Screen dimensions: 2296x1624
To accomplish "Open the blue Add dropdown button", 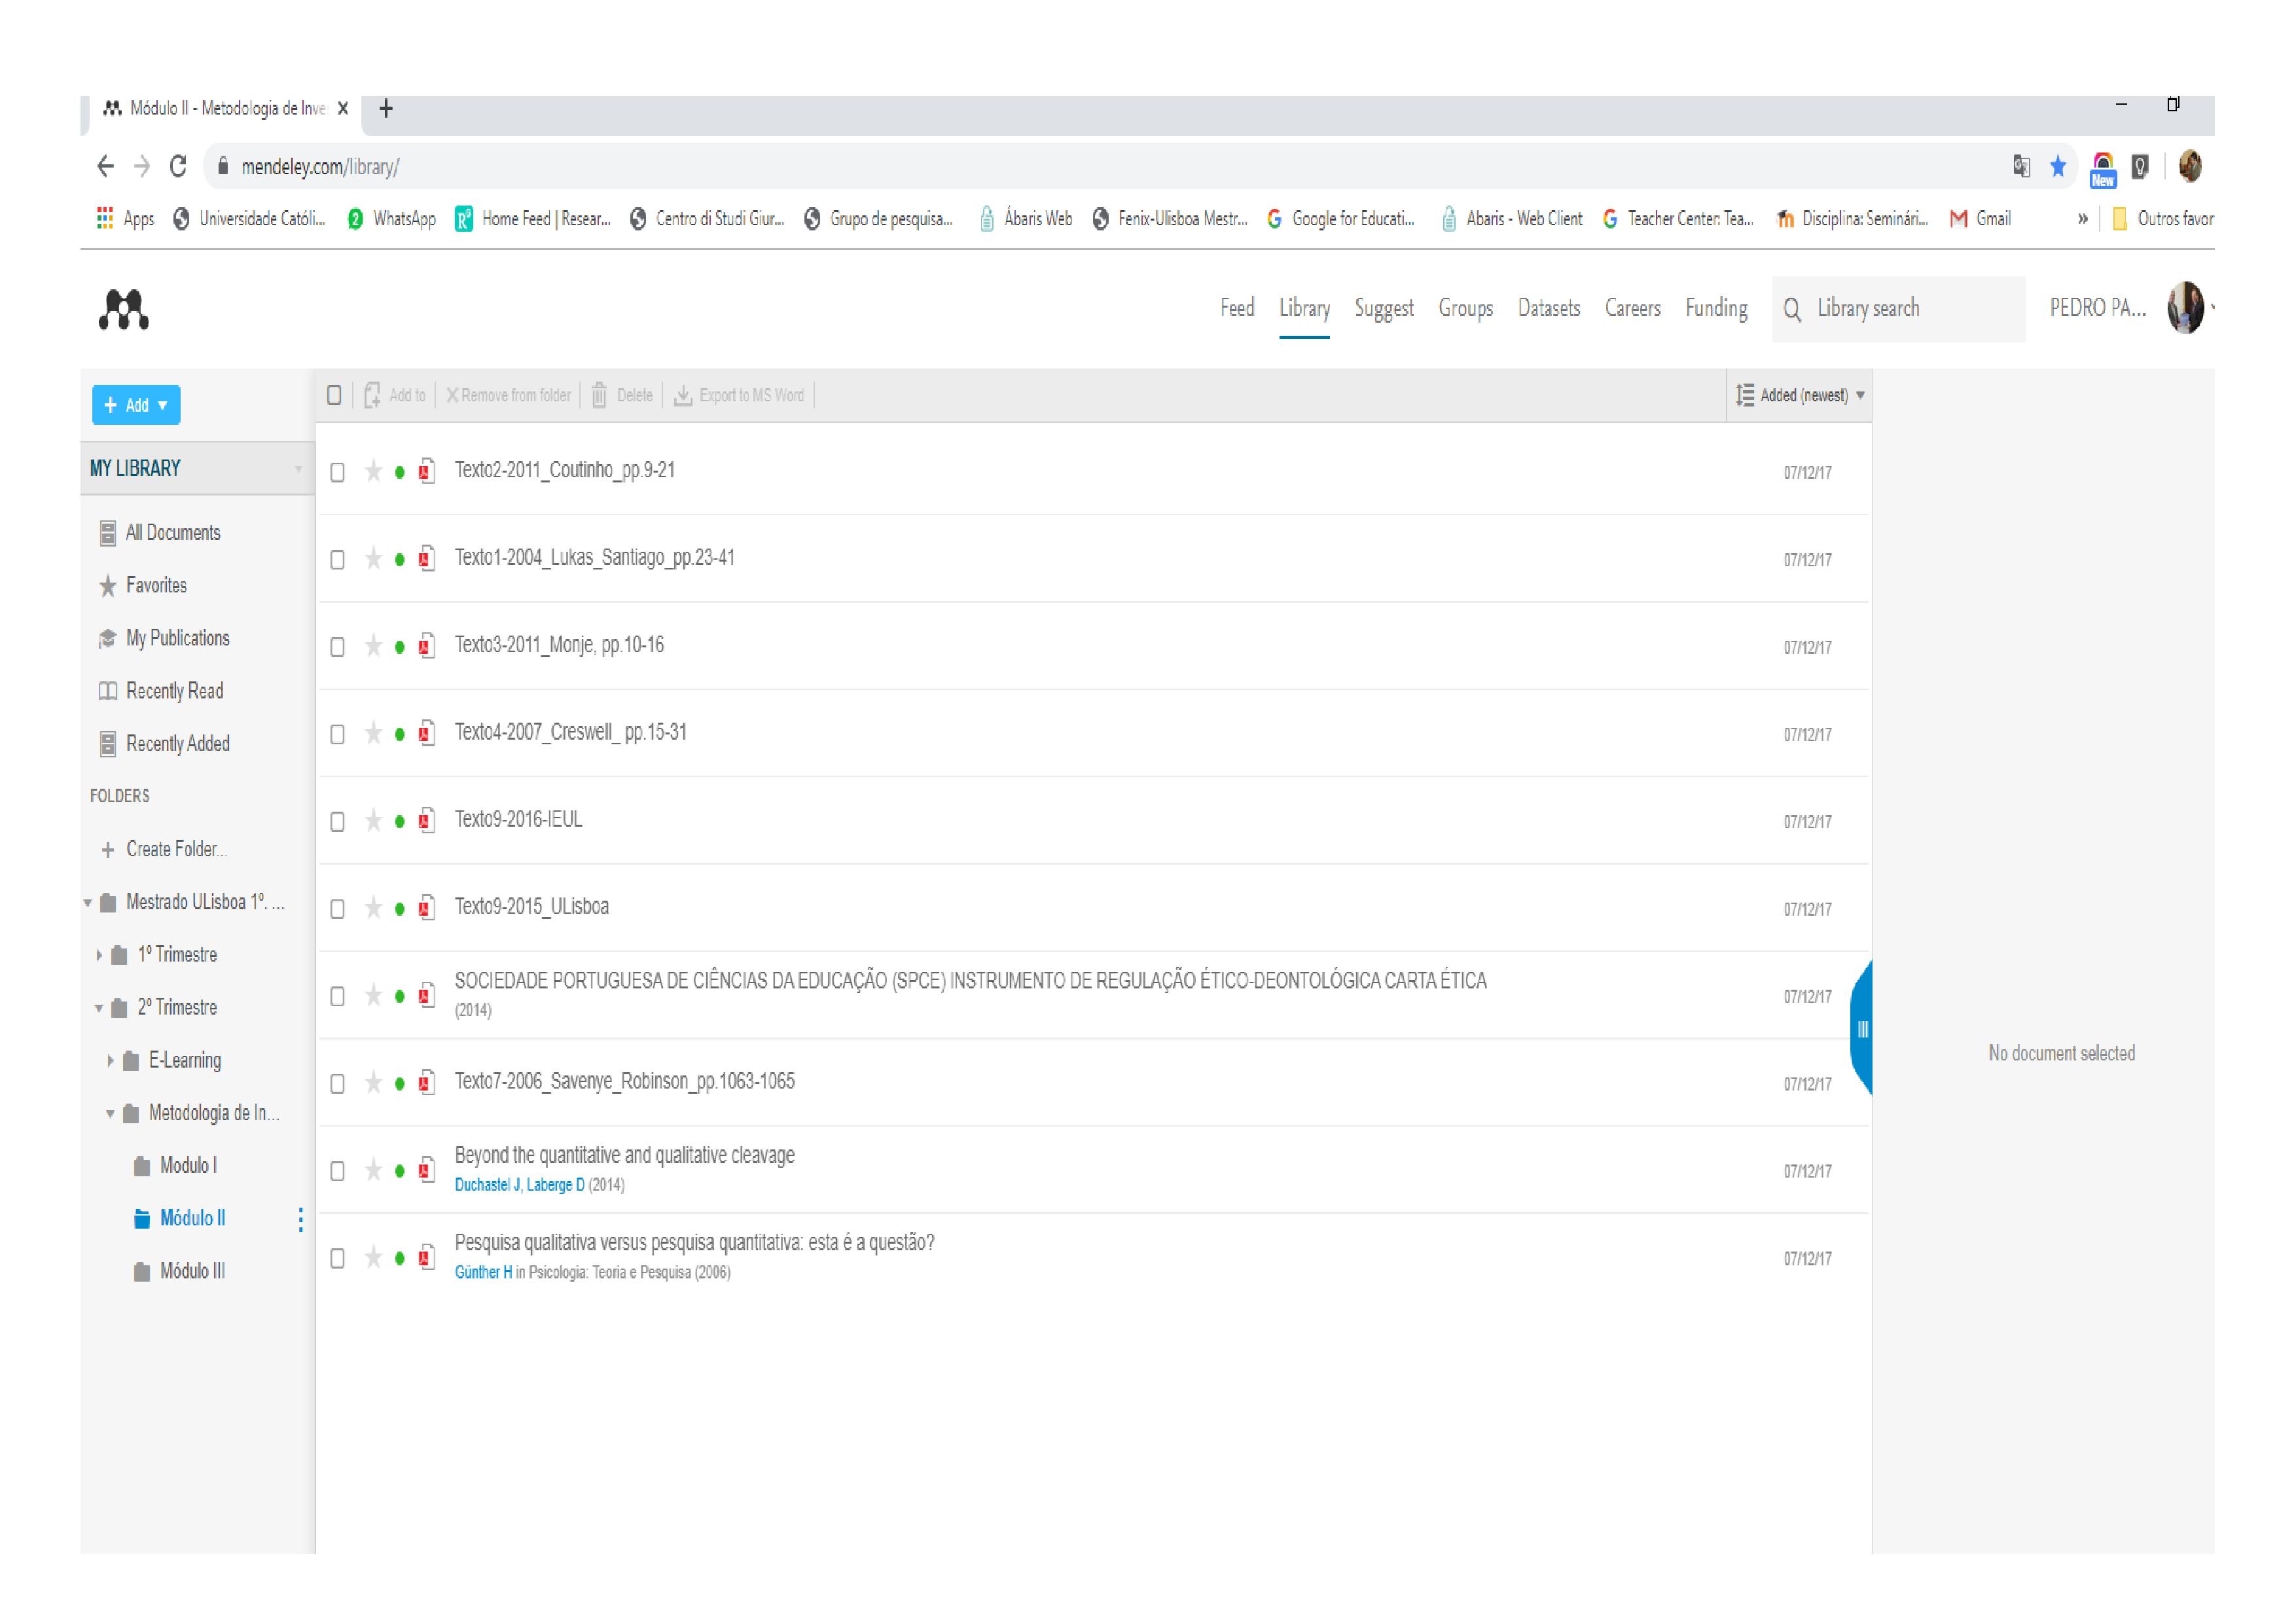I will pos(136,405).
